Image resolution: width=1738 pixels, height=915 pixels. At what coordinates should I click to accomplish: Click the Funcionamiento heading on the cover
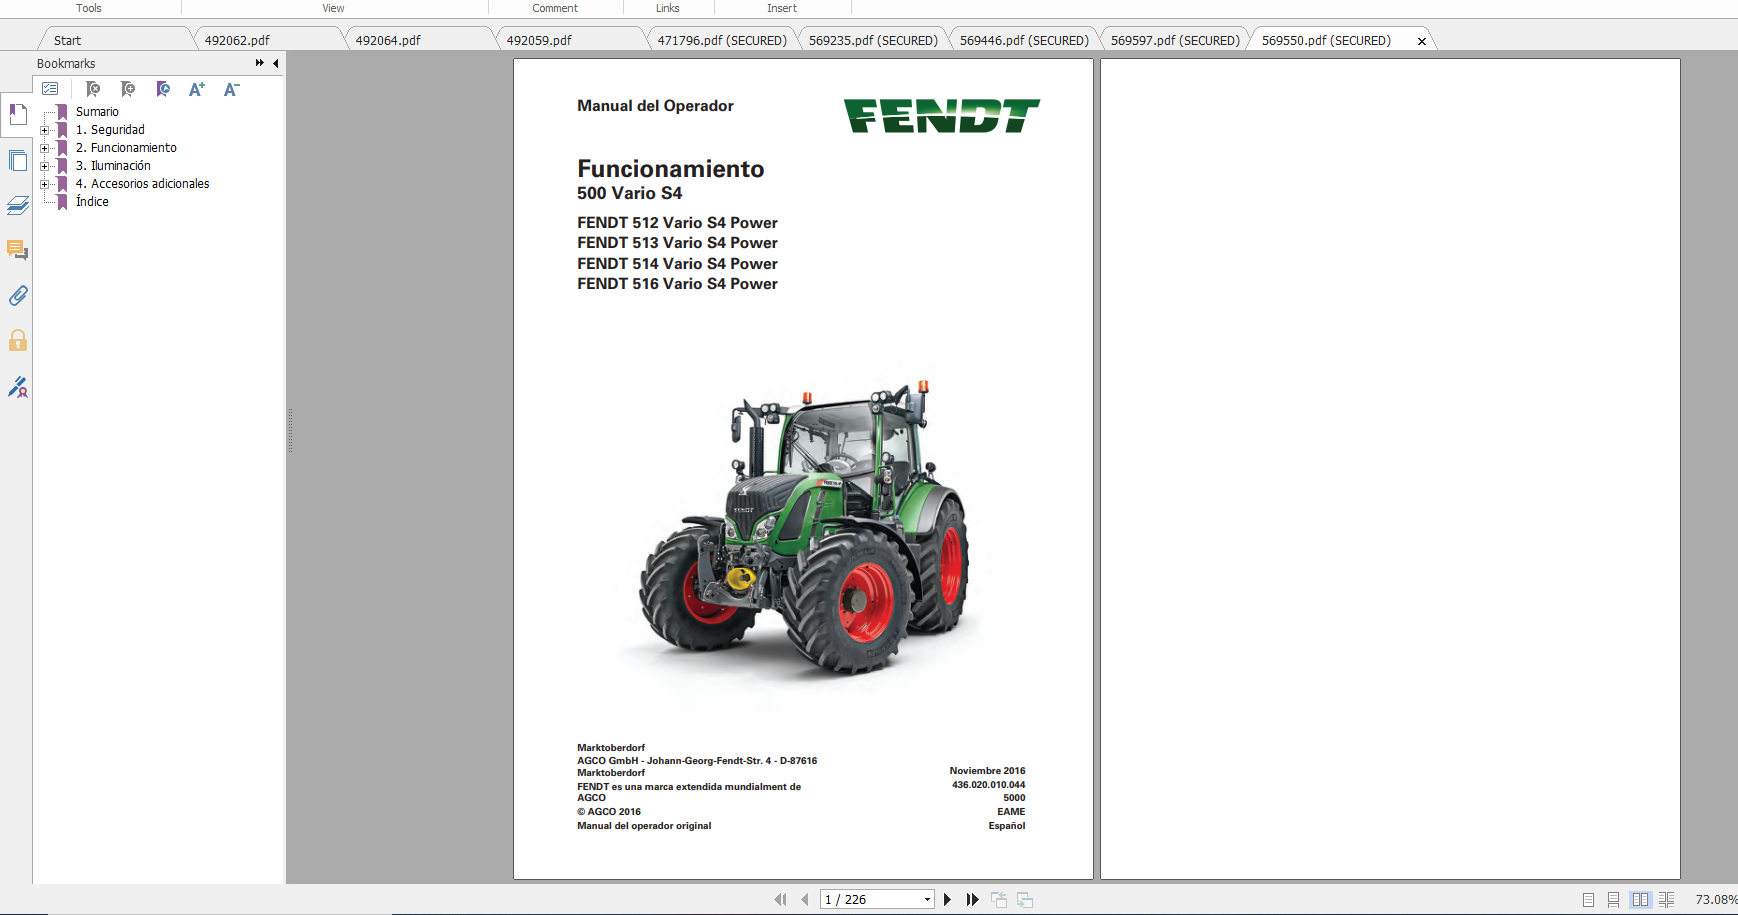[670, 169]
